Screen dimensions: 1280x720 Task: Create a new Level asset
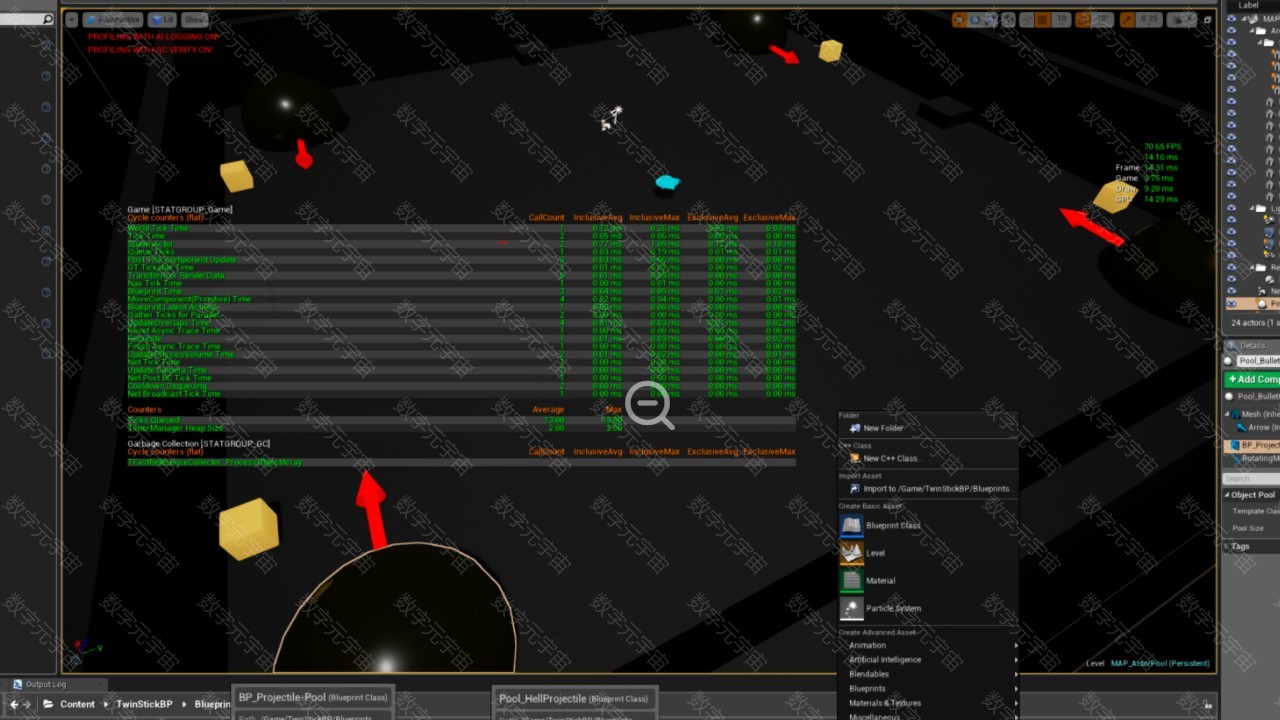coord(930,552)
